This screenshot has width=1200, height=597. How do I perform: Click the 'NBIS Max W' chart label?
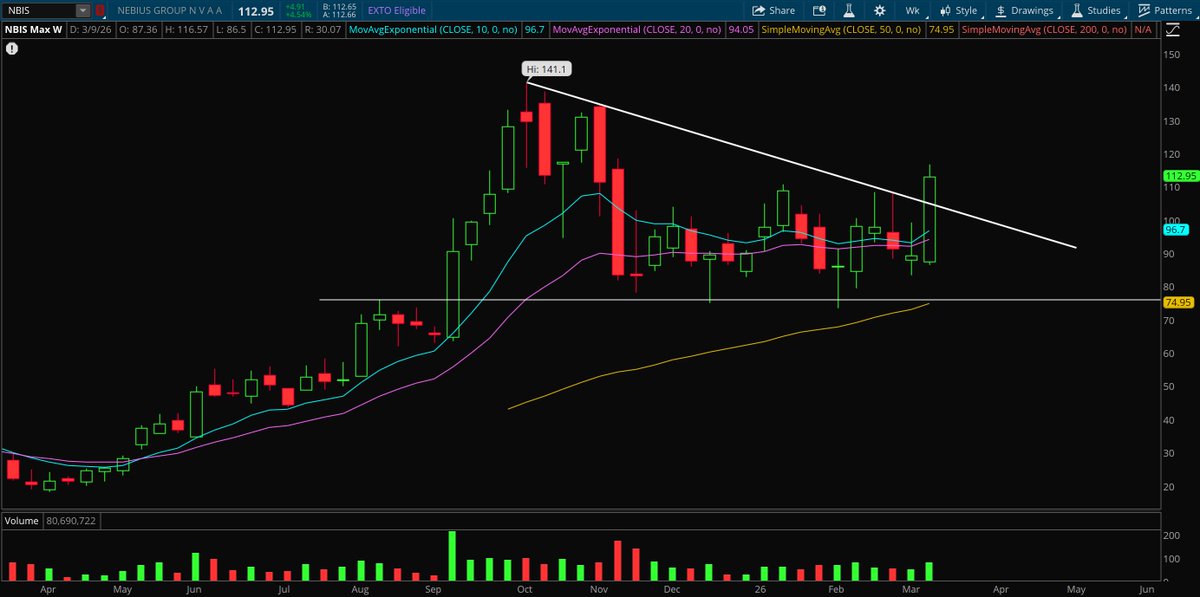pos(32,32)
